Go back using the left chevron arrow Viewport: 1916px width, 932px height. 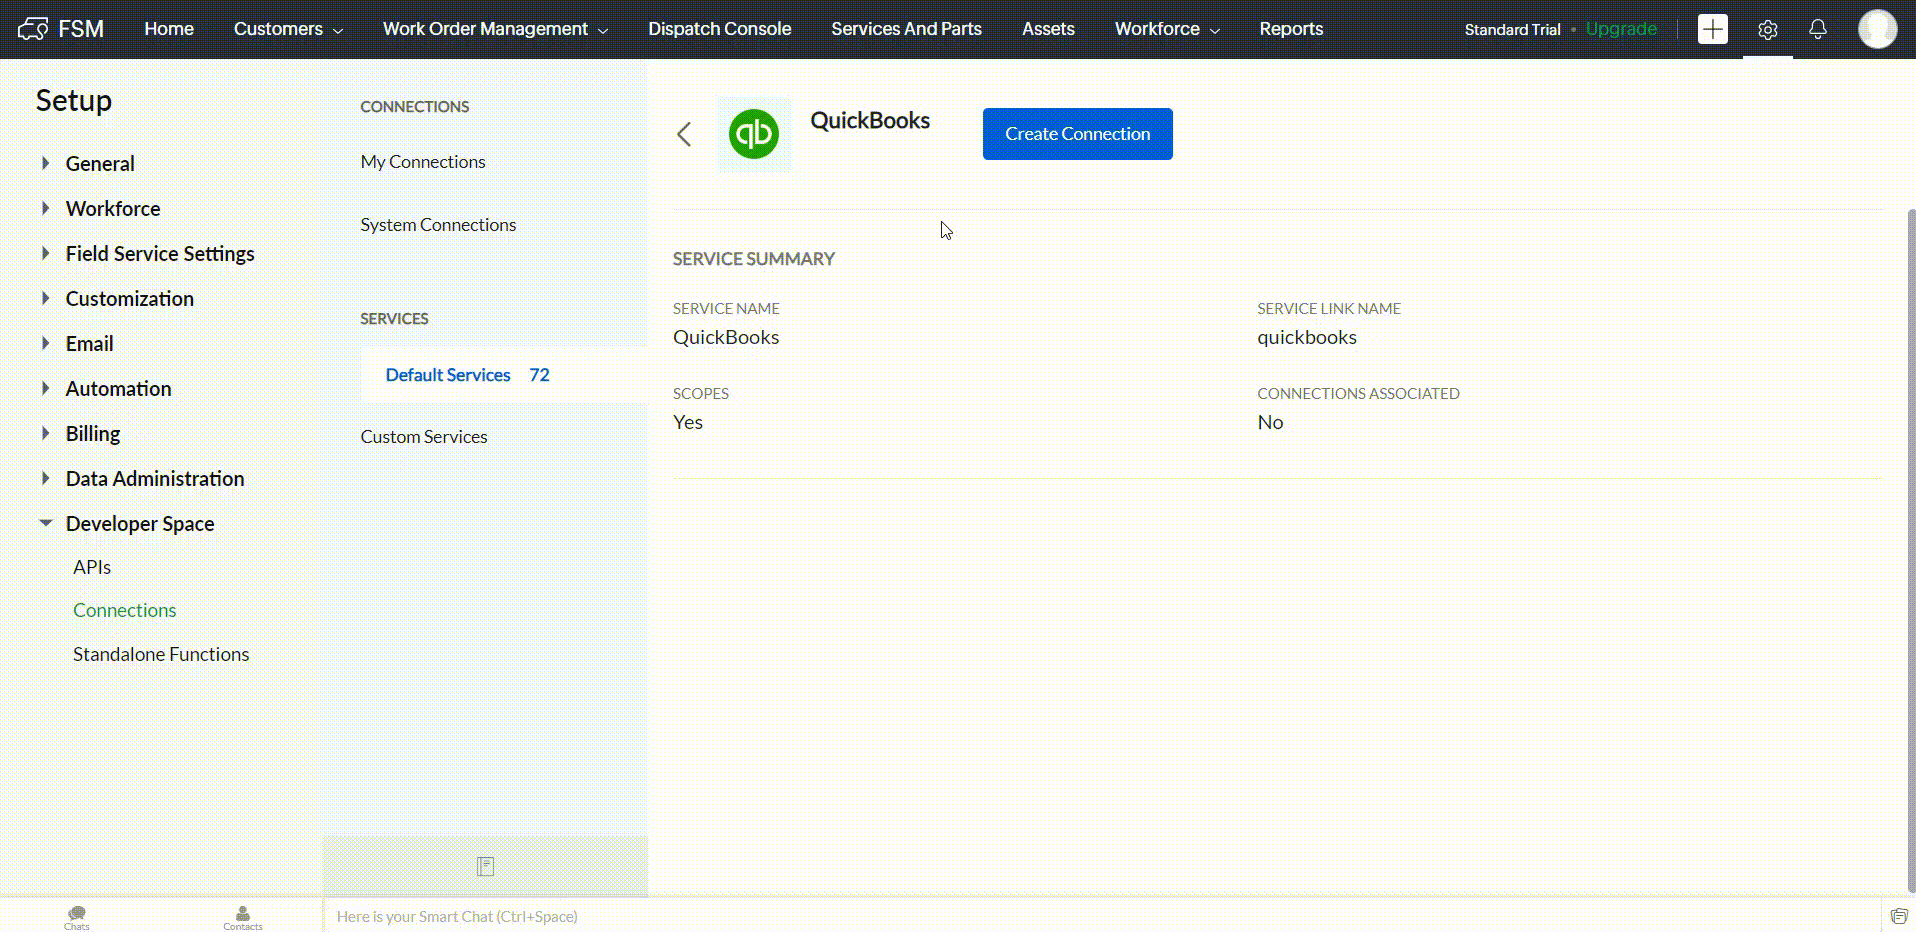pos(684,134)
